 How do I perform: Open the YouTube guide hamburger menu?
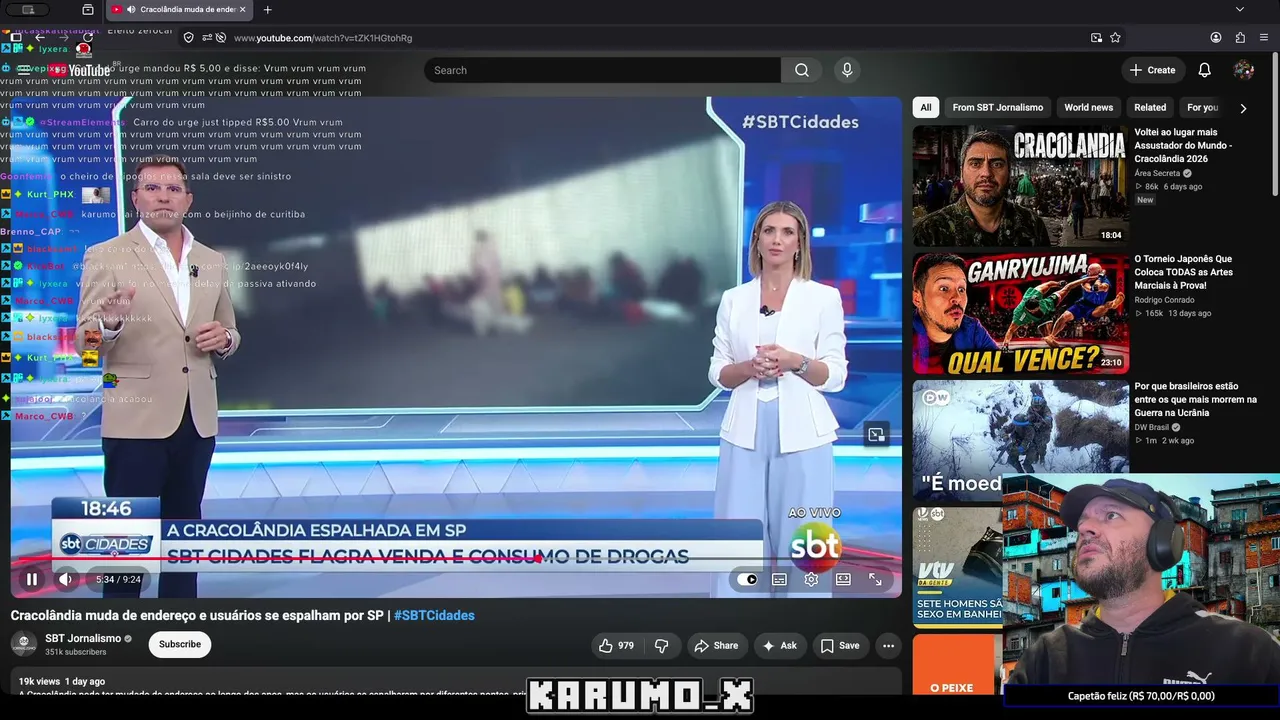(24, 70)
